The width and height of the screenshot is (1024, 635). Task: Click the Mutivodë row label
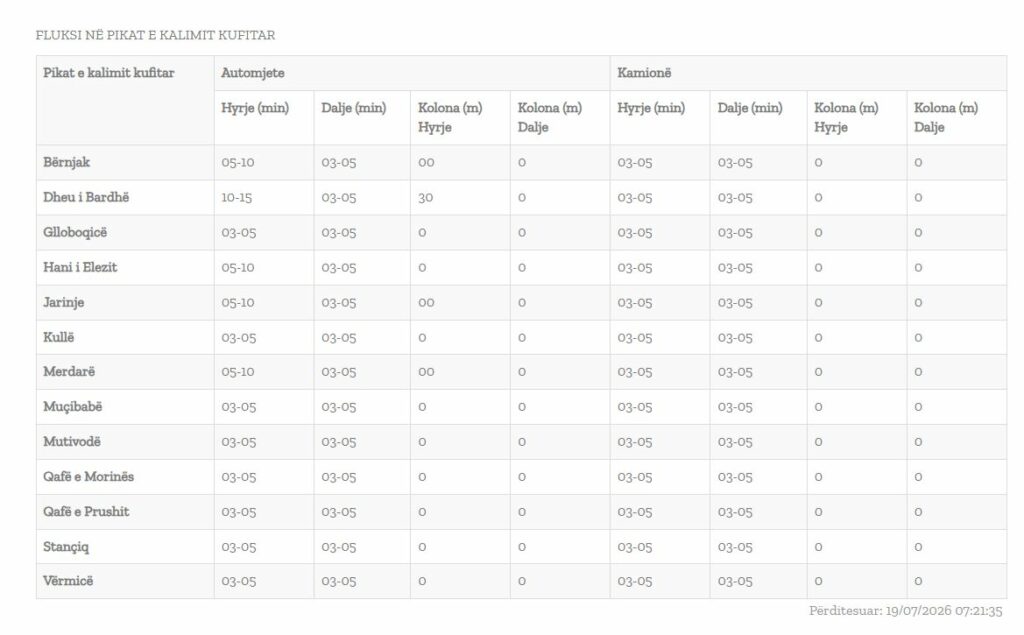coord(71,441)
